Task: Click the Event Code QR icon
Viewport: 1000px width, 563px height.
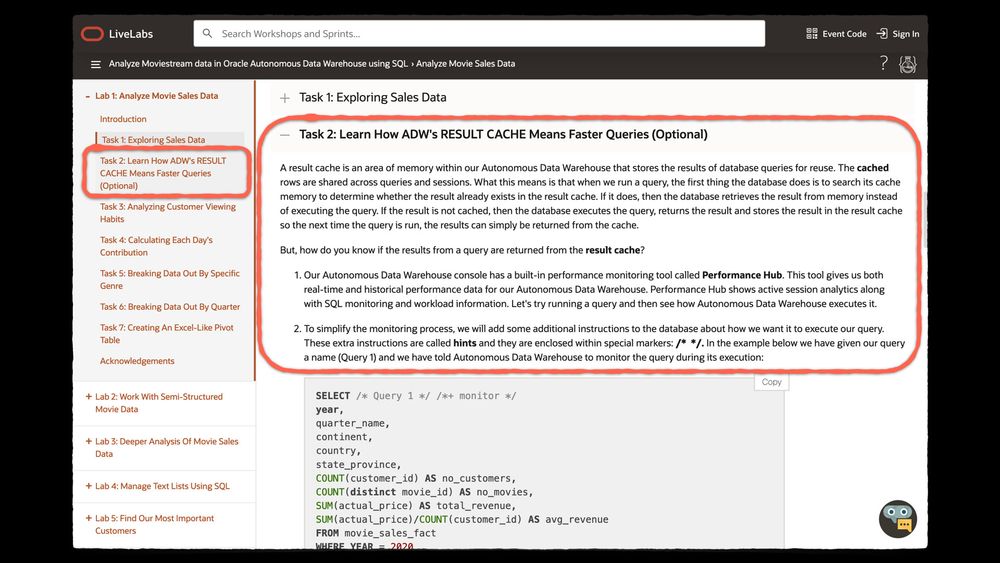Action: [x=812, y=34]
